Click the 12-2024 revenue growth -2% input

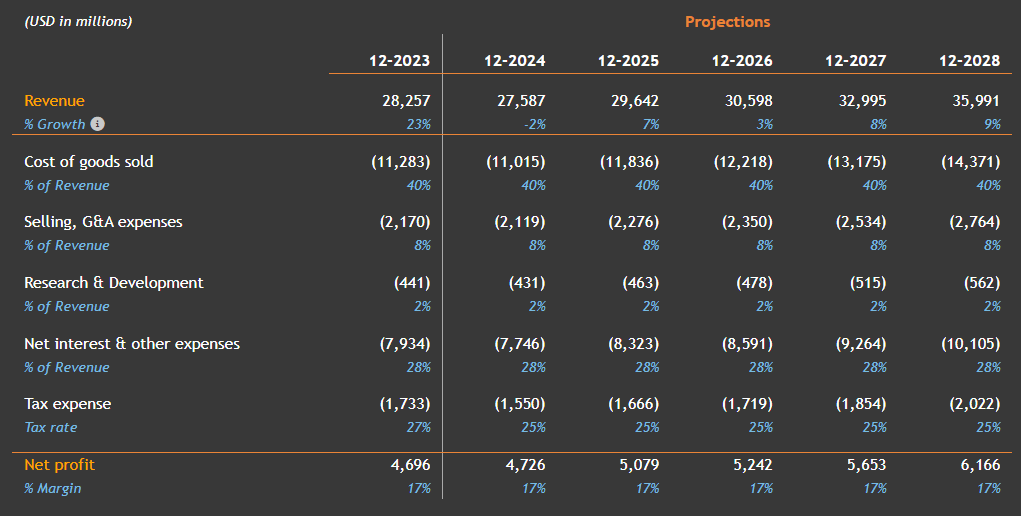click(534, 124)
